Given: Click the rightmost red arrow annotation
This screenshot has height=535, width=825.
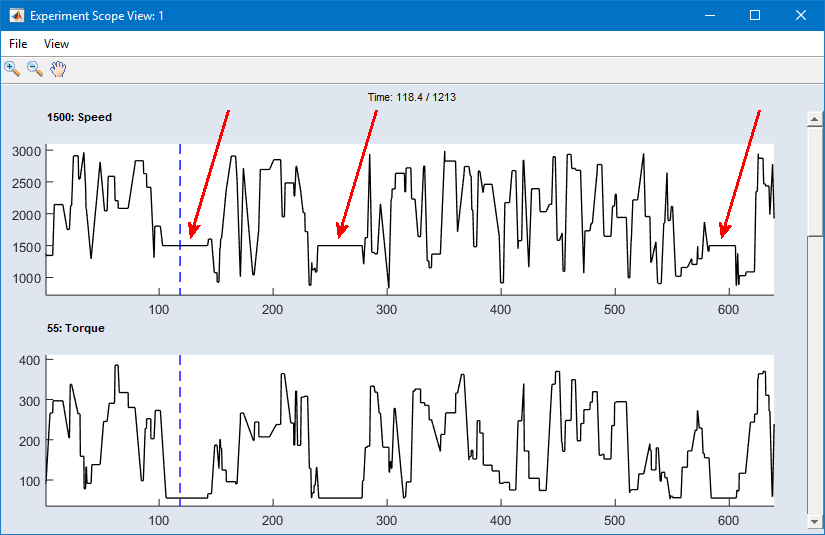Looking at the screenshot, I should [x=741, y=175].
